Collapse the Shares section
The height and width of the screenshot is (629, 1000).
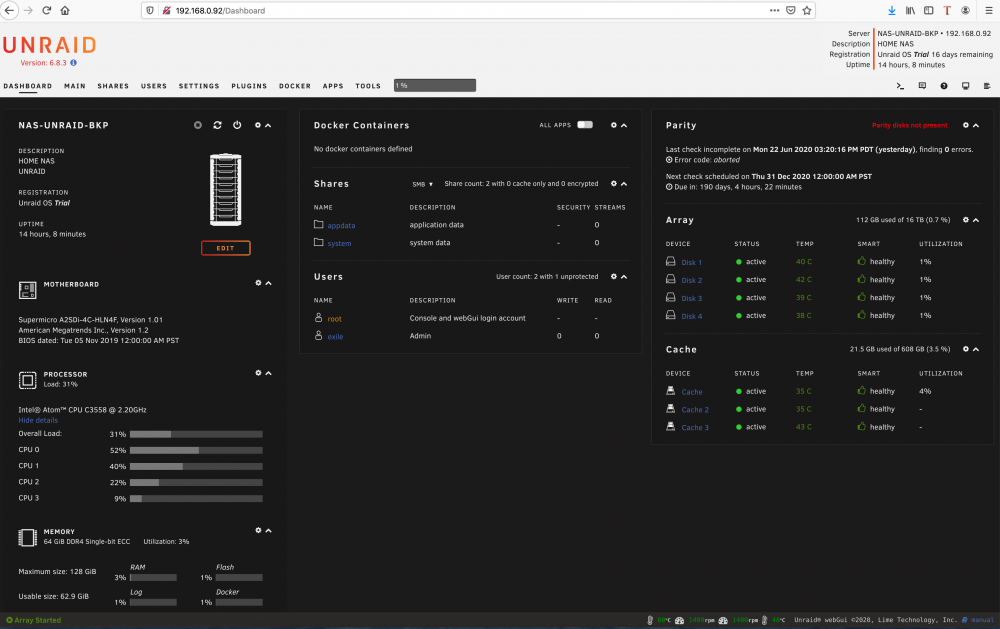point(624,183)
